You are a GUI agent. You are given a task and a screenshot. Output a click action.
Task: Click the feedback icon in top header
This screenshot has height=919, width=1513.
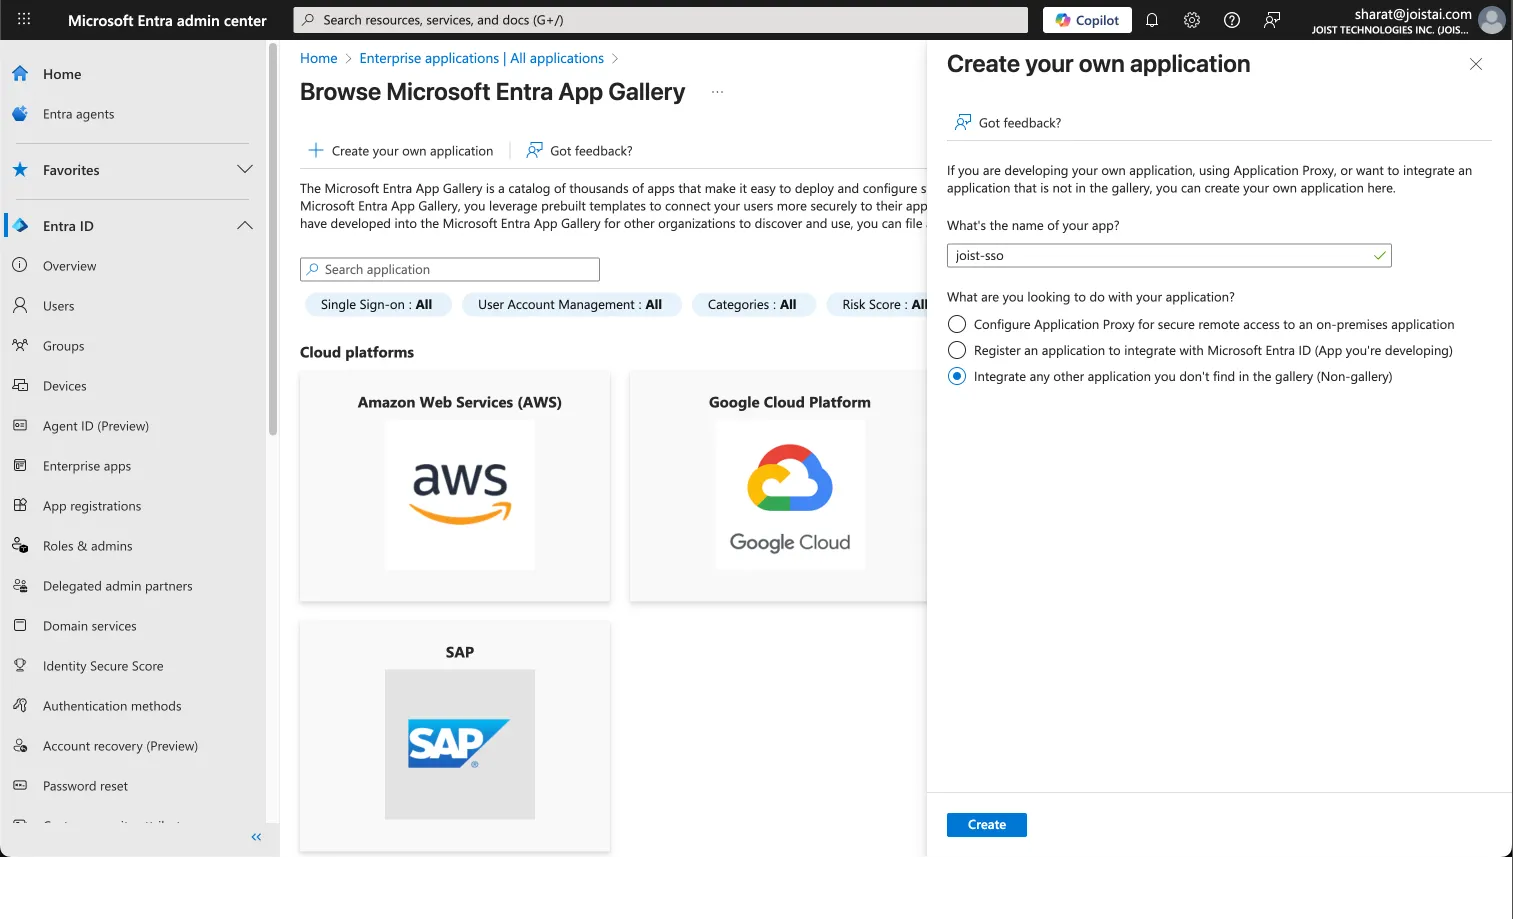1272,20
